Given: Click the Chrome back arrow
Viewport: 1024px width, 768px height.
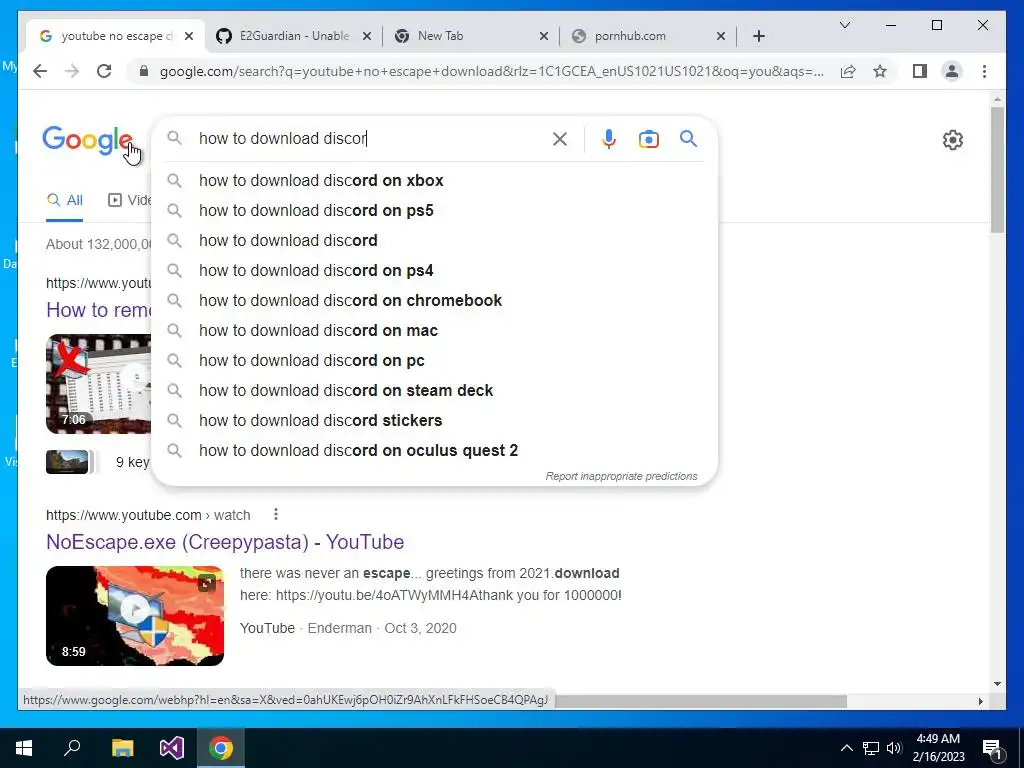Looking at the screenshot, I should coord(40,71).
